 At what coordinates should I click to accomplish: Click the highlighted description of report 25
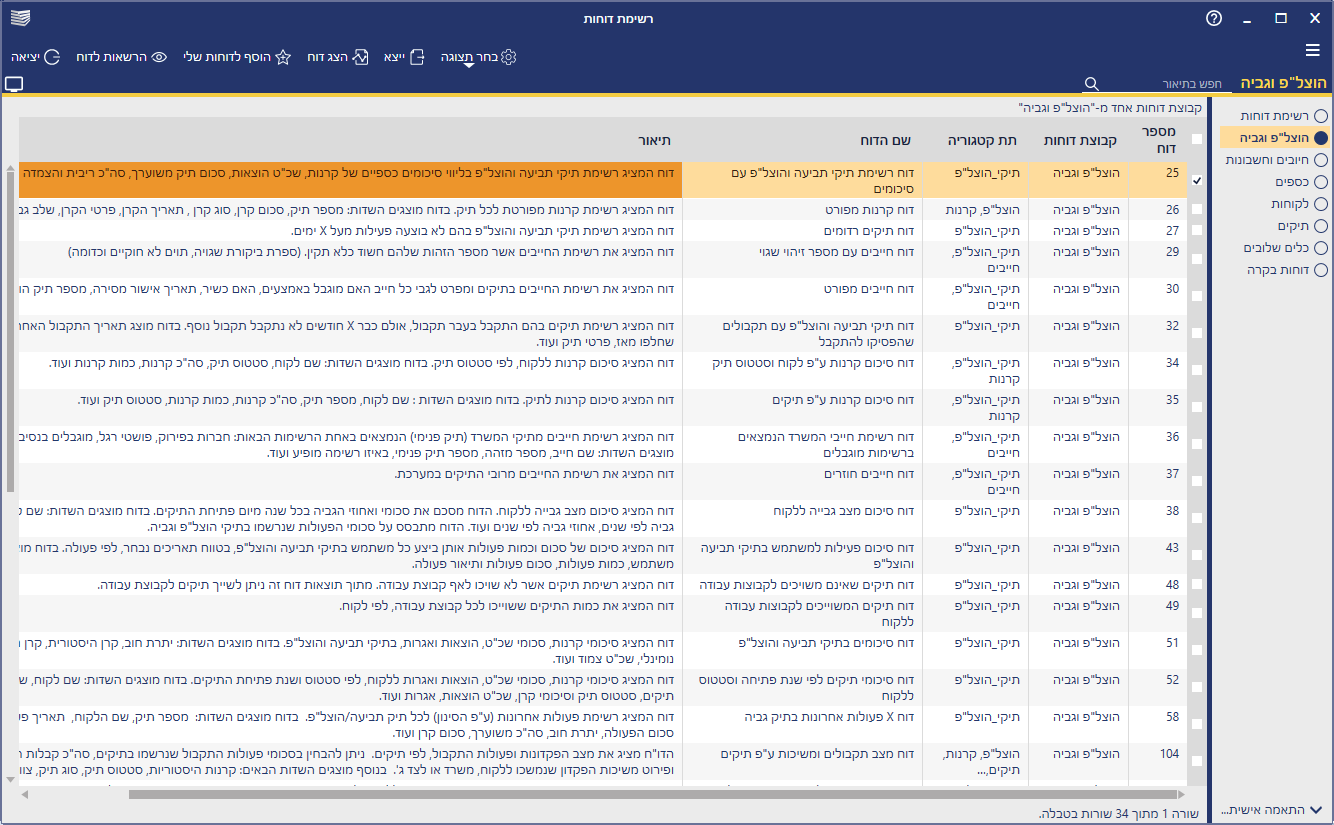[350, 181]
